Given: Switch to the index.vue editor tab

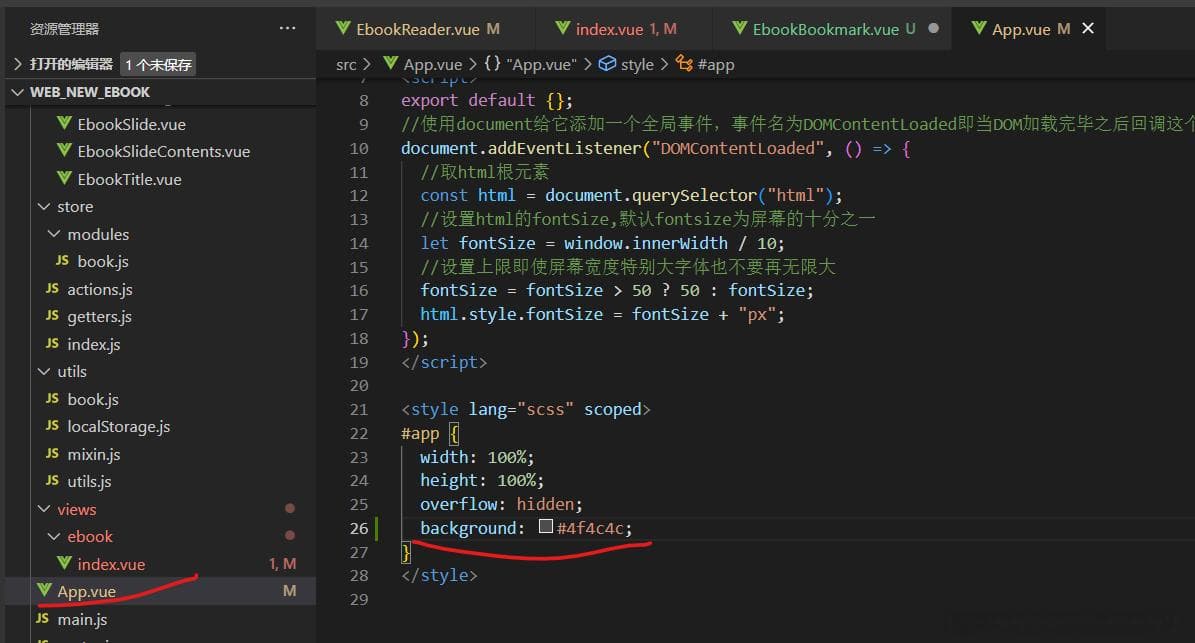Looking at the screenshot, I should coord(609,29).
